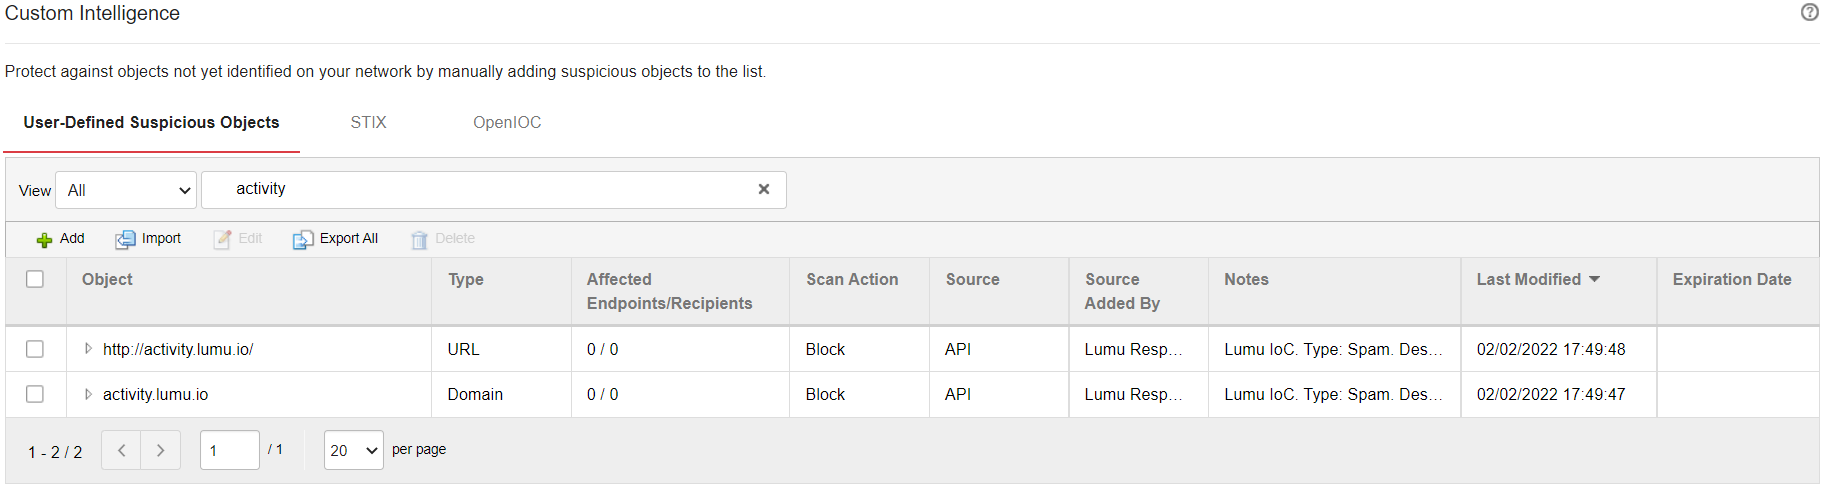Sort by Scan Action column header
This screenshot has height=488, width=1826.
[x=852, y=279]
